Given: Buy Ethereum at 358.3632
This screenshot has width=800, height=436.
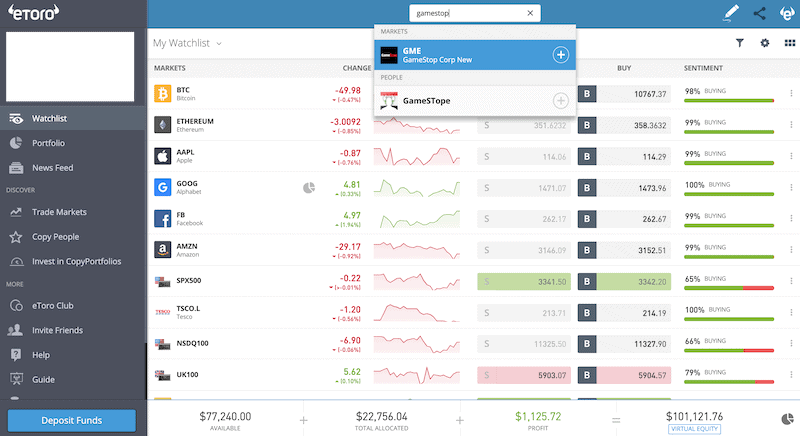Looking at the screenshot, I should point(624,125).
